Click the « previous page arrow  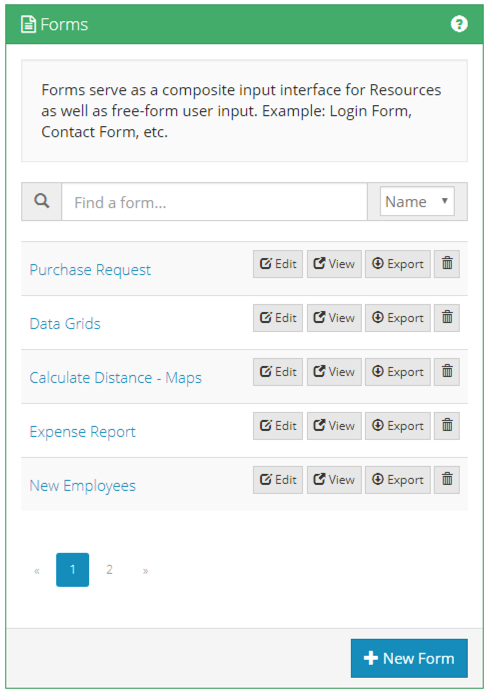pyautogui.click(x=37, y=570)
